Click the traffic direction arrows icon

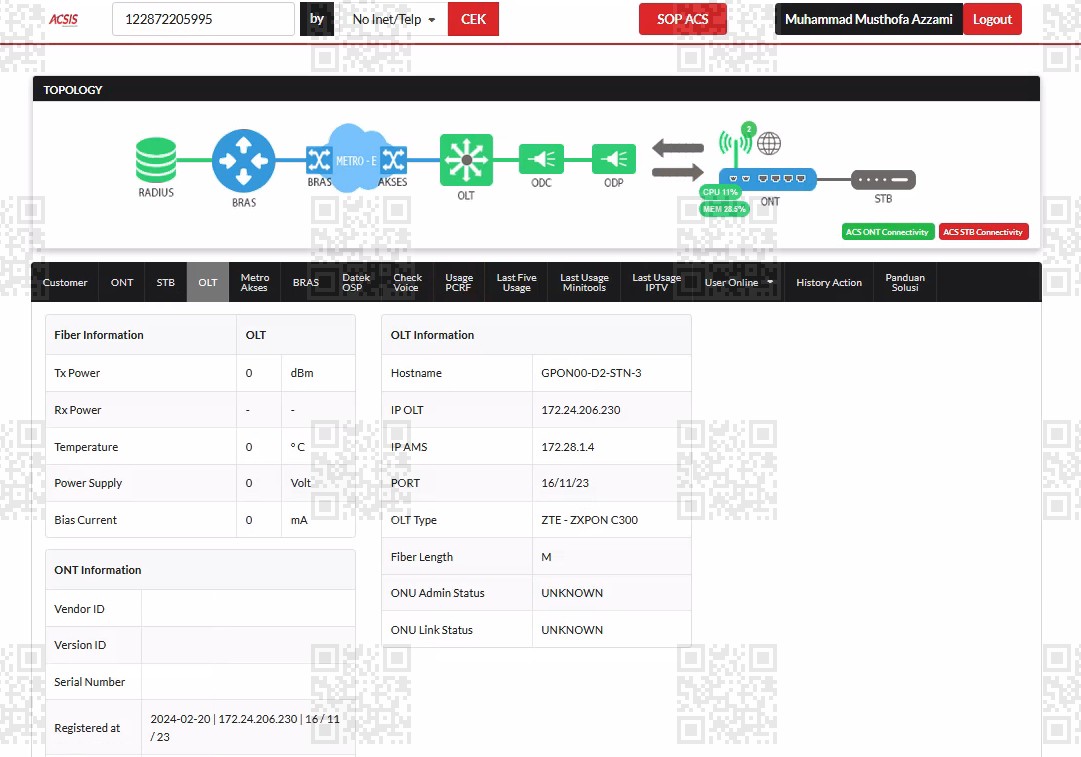tap(678, 159)
